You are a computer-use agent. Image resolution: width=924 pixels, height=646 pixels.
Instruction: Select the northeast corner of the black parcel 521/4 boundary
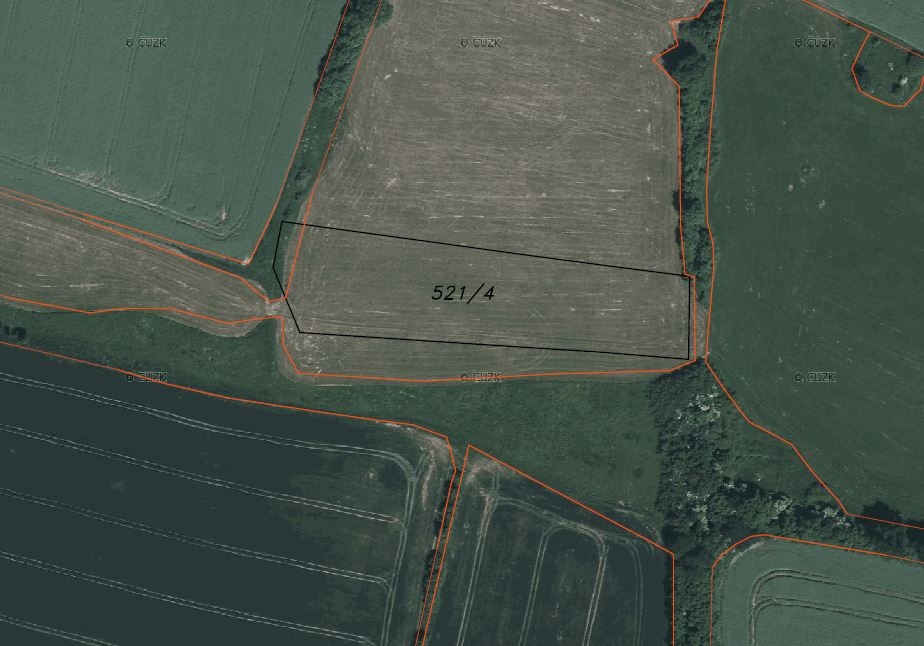[x=689, y=275]
